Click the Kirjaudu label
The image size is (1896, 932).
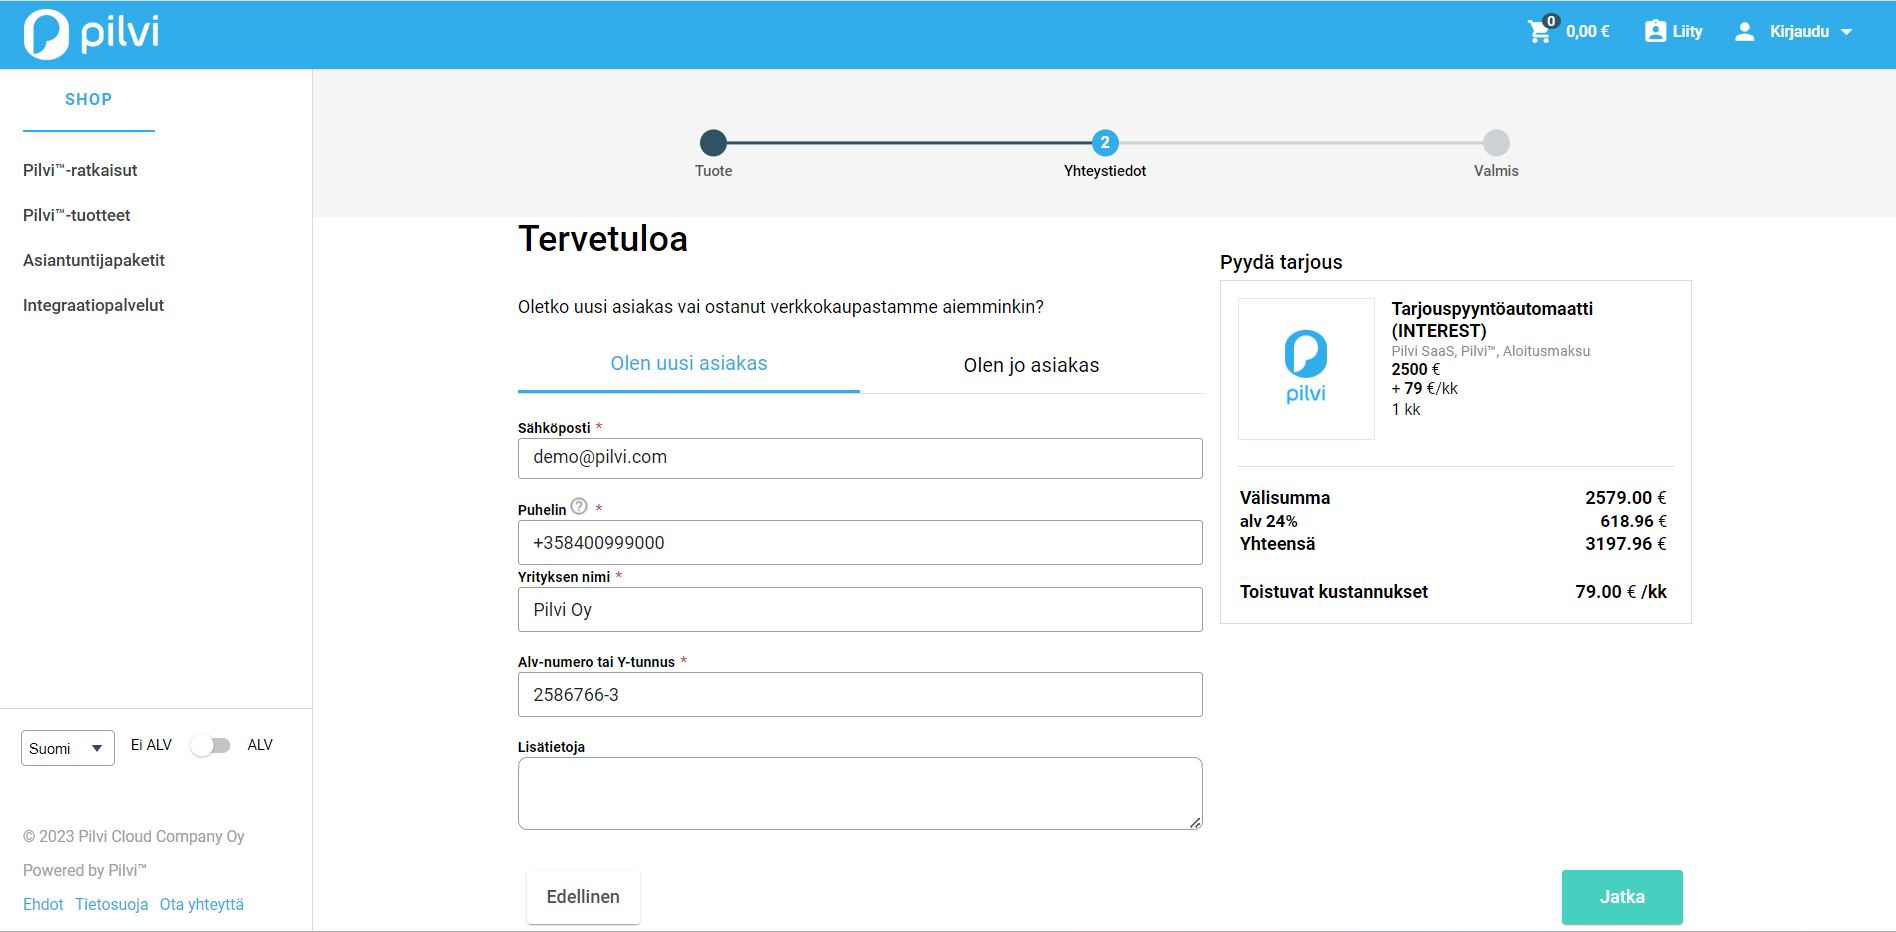(x=1799, y=31)
